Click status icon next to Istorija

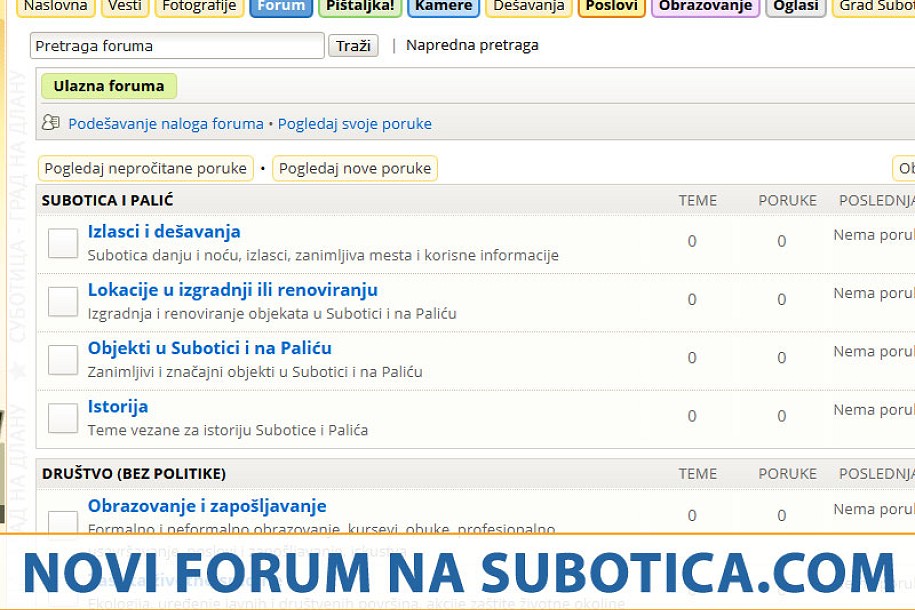[63, 418]
